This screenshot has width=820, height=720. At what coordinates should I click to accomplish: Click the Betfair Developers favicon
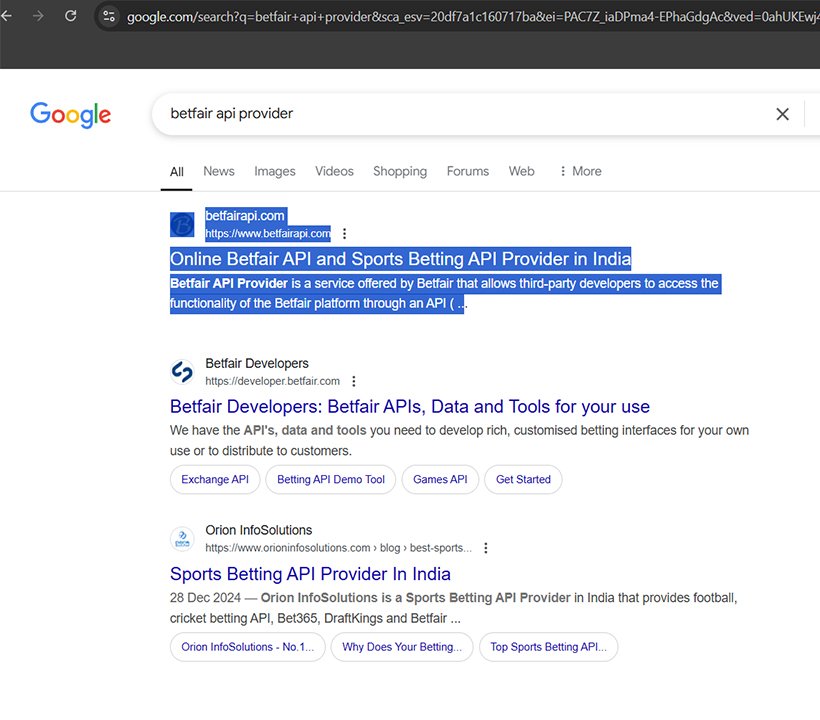pos(182,372)
